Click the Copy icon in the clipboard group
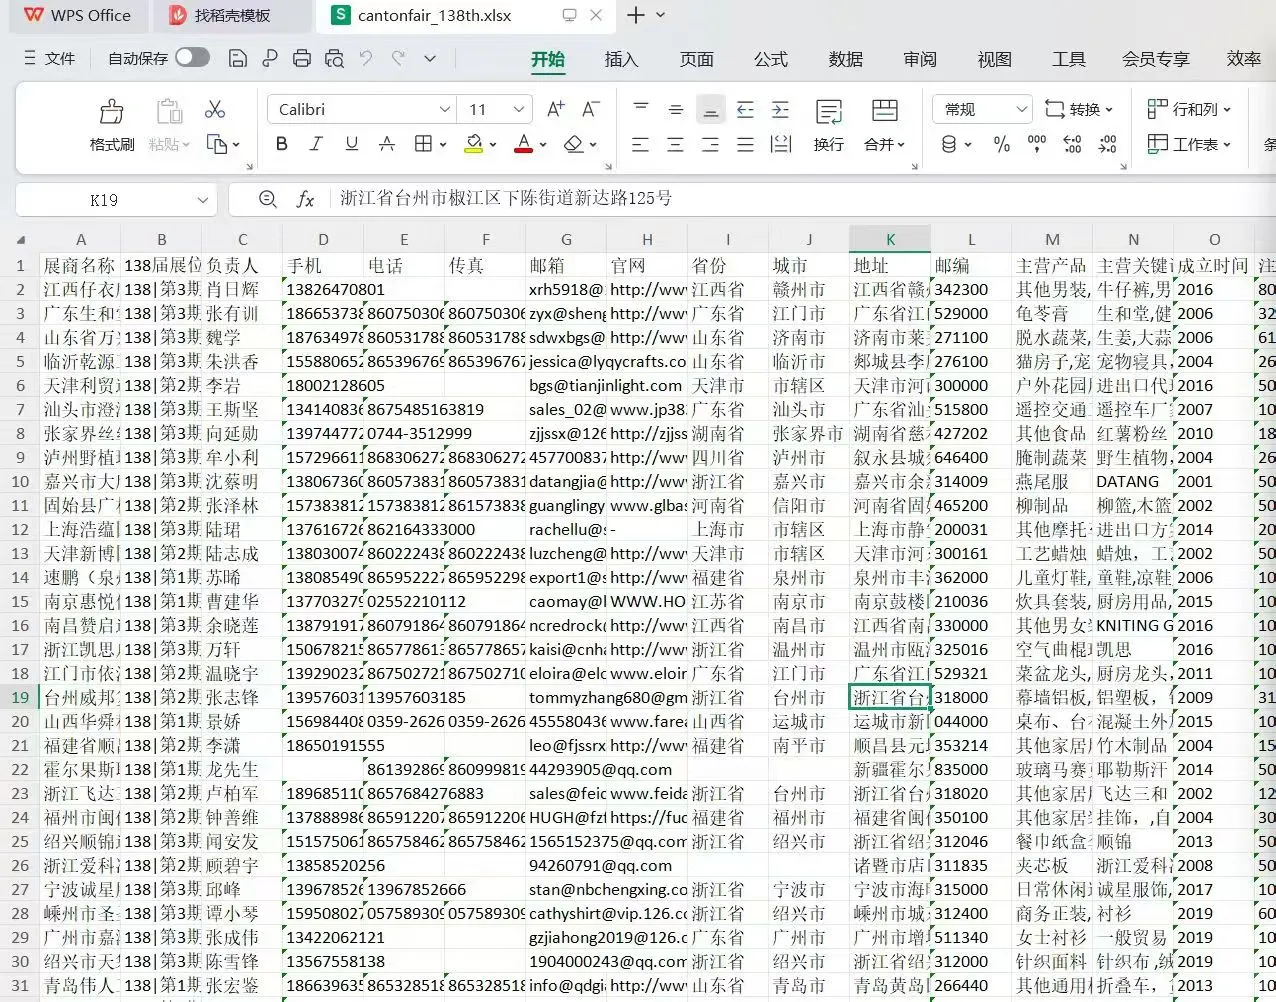The width and height of the screenshot is (1276, 1002). click(217, 145)
